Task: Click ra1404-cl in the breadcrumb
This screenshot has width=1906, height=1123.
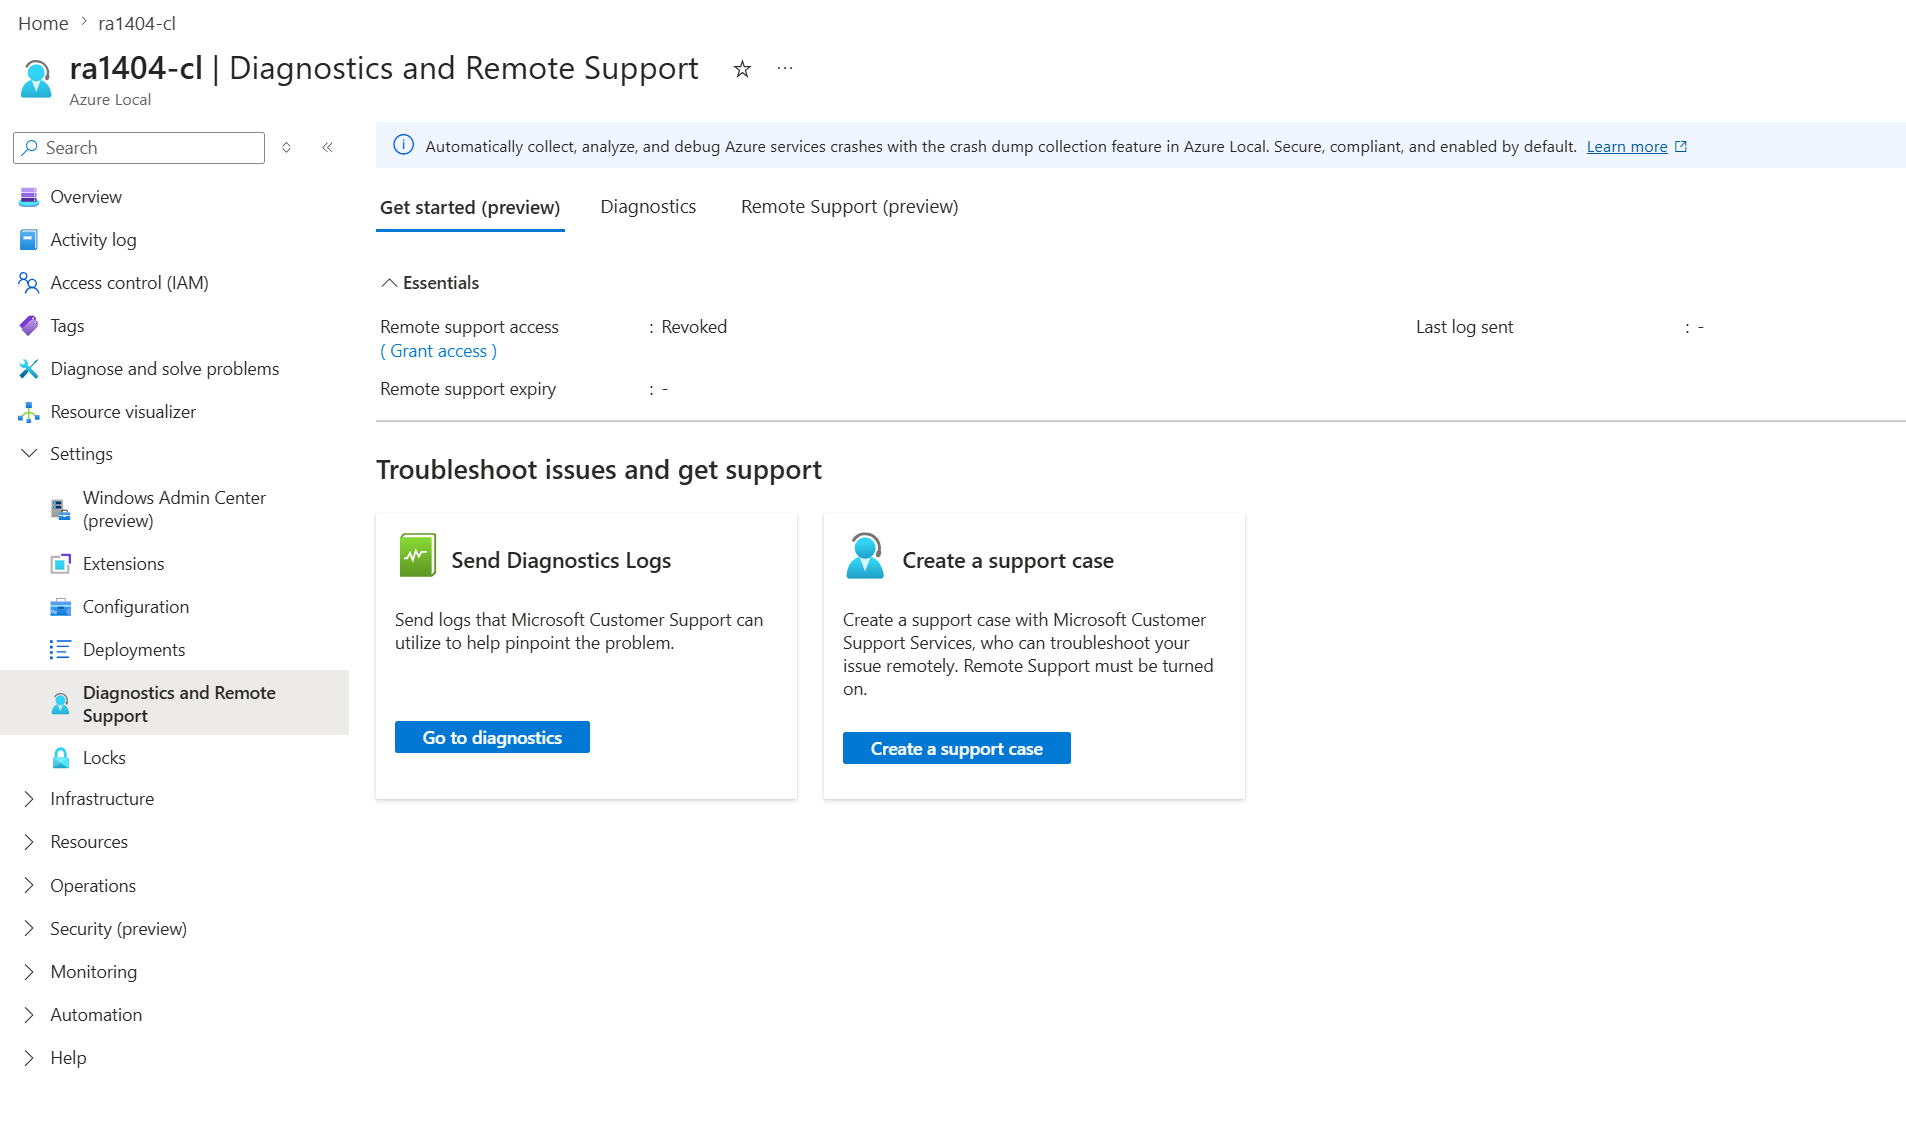Action: point(137,23)
